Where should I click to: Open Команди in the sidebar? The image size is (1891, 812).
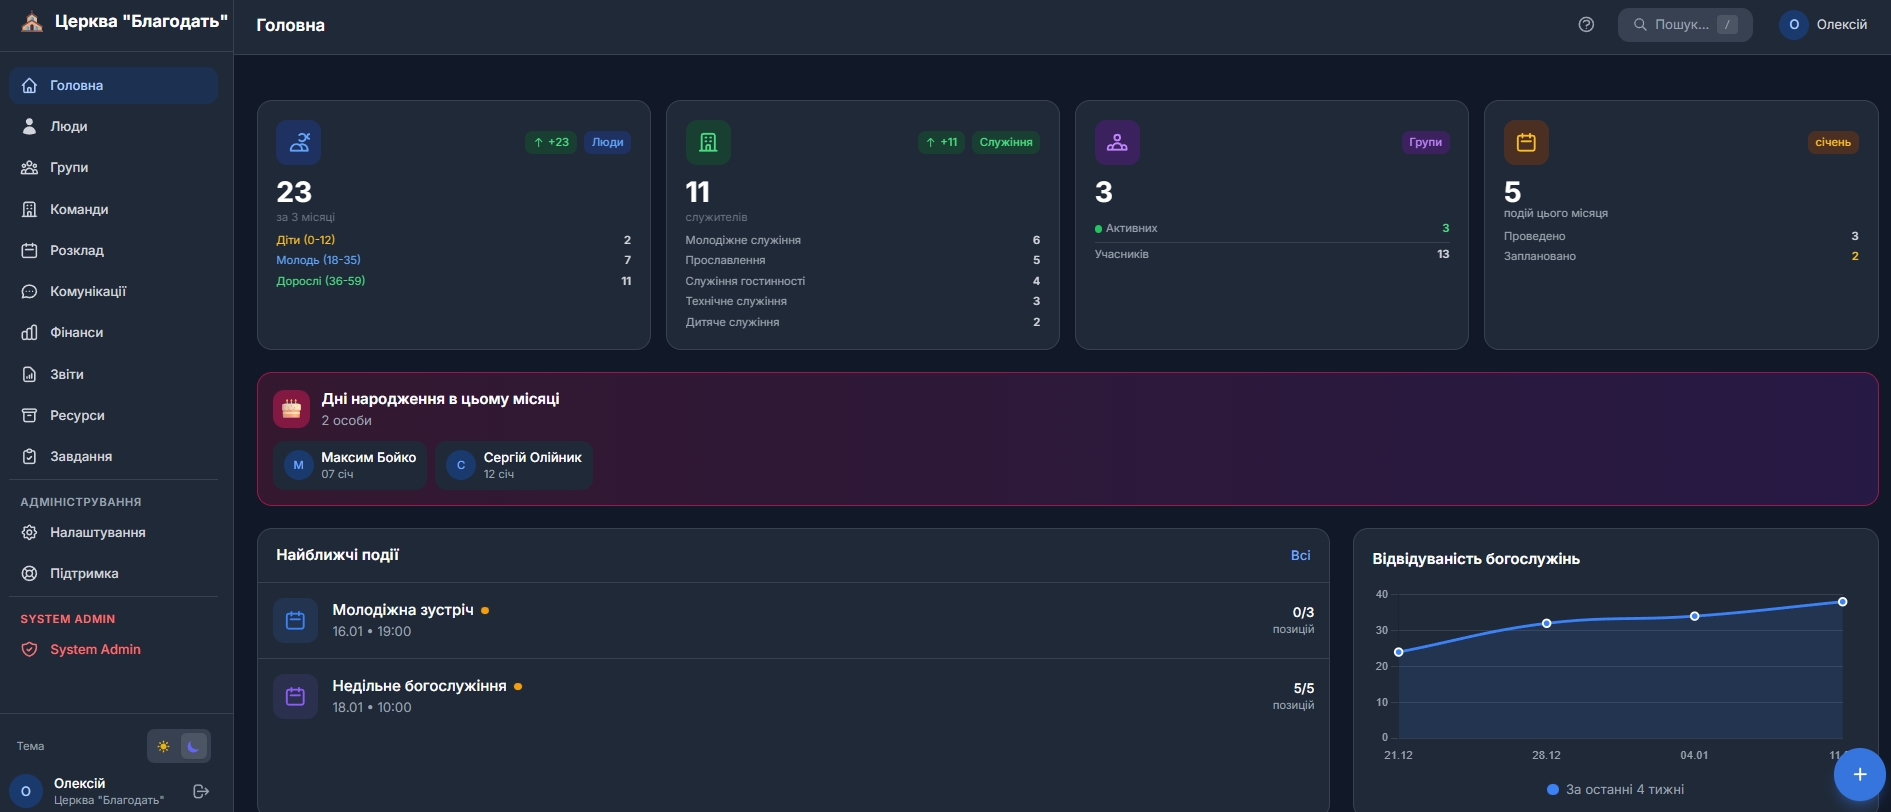113,209
